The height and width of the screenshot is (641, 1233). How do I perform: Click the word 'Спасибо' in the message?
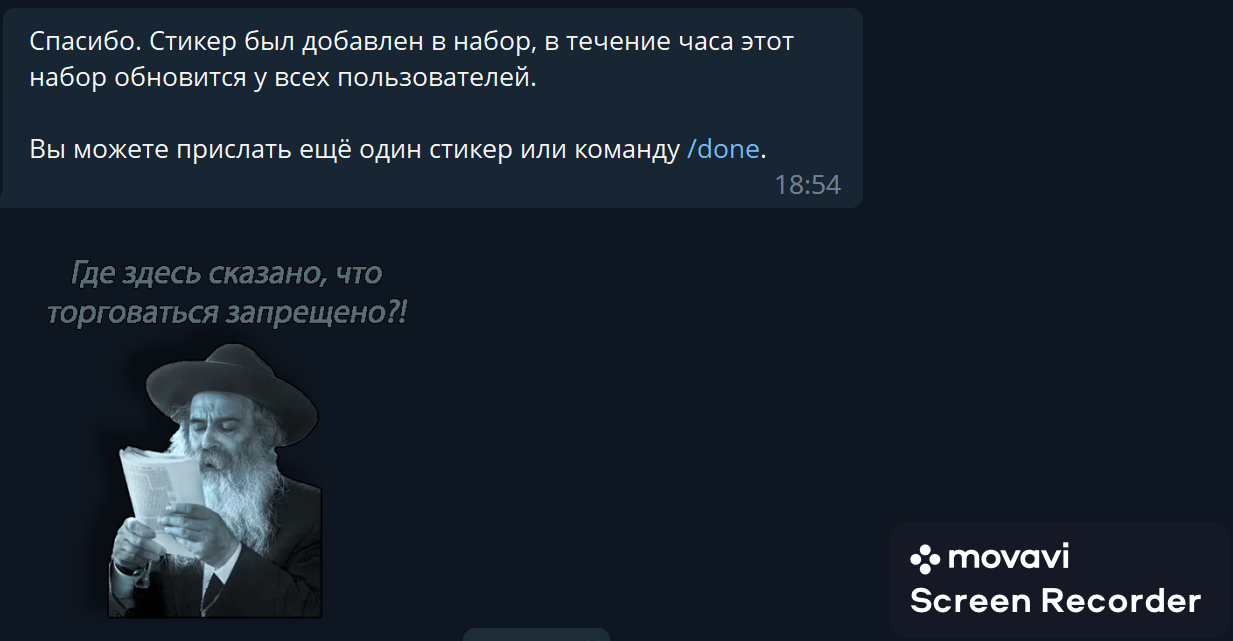[76, 42]
